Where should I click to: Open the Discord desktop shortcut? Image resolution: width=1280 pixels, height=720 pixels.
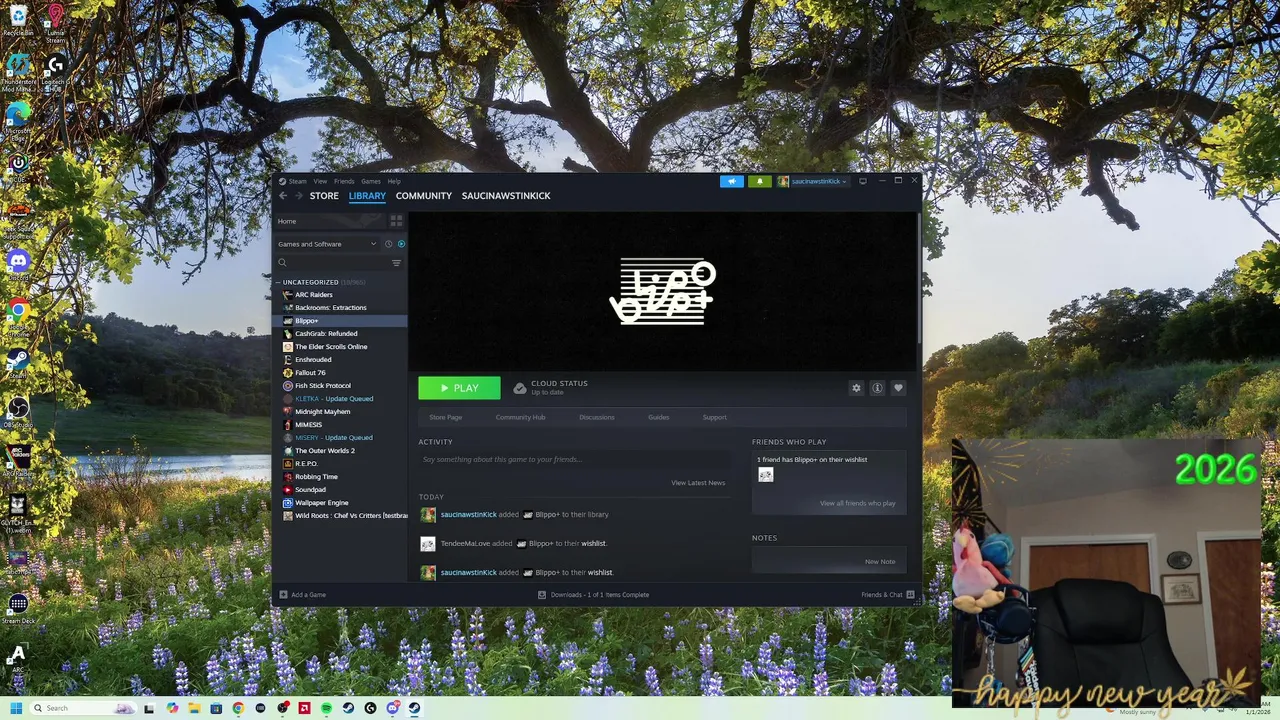18,263
